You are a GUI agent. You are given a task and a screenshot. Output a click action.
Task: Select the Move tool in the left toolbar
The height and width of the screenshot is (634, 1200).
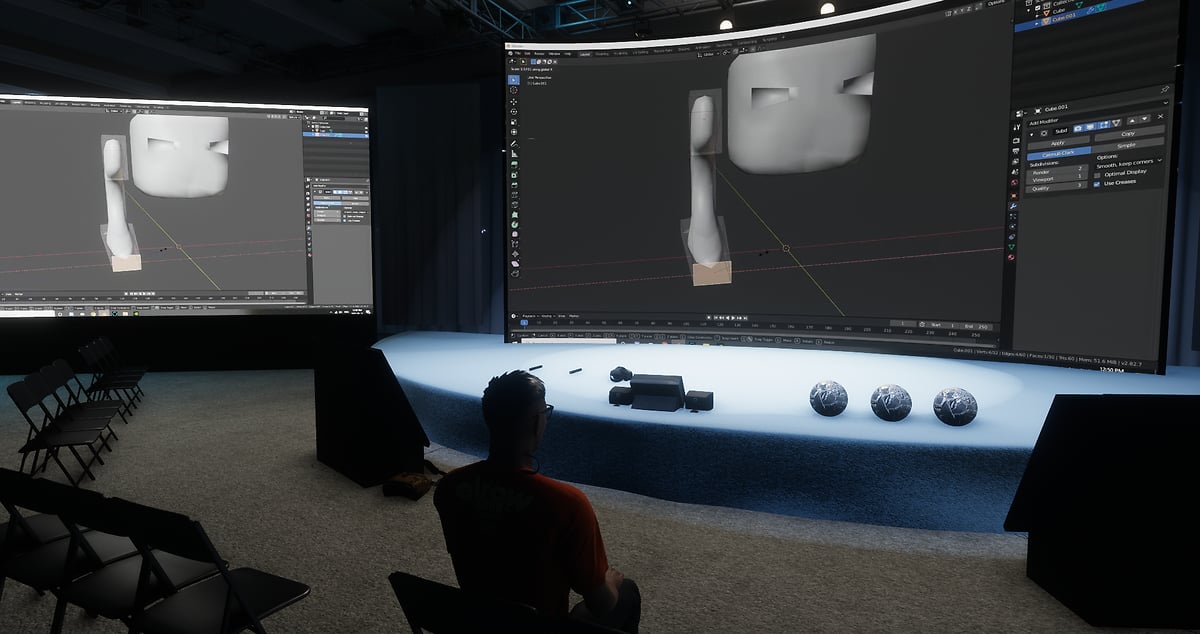coord(514,104)
